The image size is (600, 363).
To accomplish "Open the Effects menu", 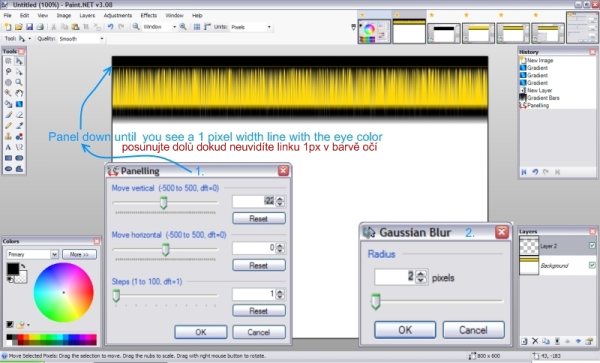I will [148, 15].
